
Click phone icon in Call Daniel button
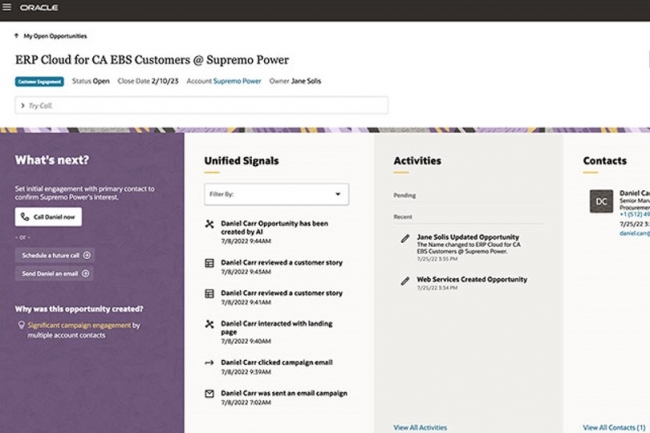coord(25,217)
